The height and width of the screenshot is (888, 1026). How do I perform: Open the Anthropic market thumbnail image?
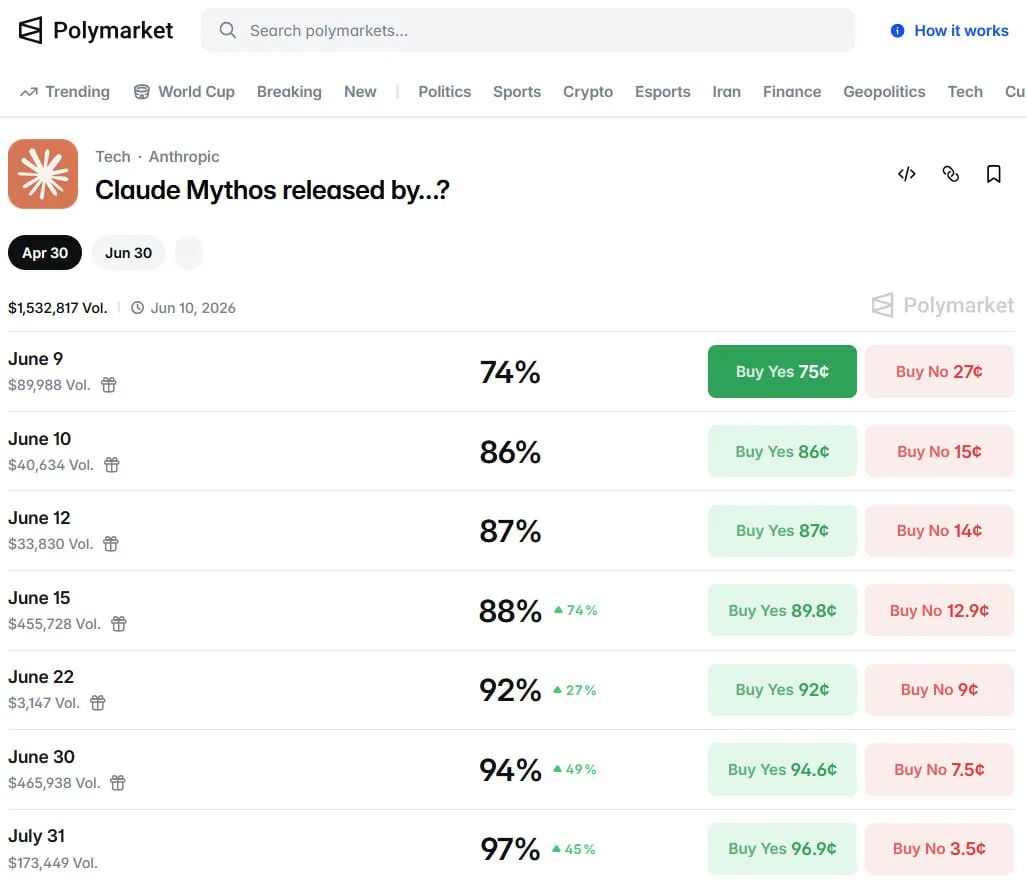(43, 174)
